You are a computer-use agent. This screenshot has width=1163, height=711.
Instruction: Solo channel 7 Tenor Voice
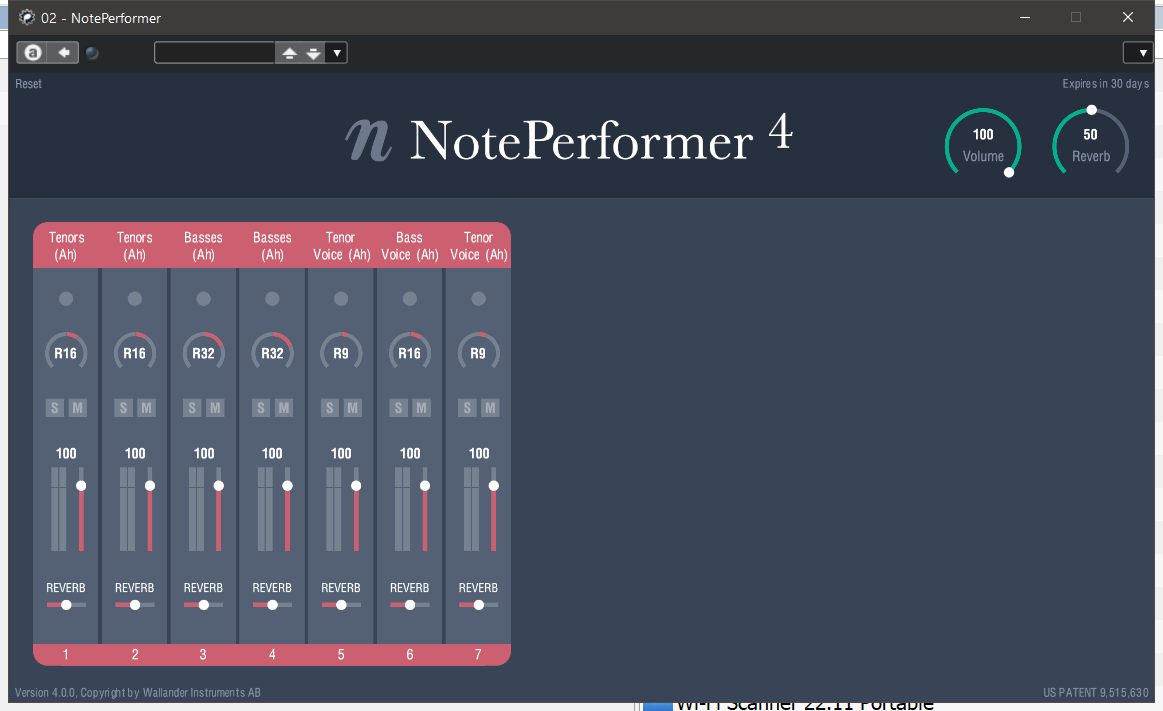click(467, 408)
